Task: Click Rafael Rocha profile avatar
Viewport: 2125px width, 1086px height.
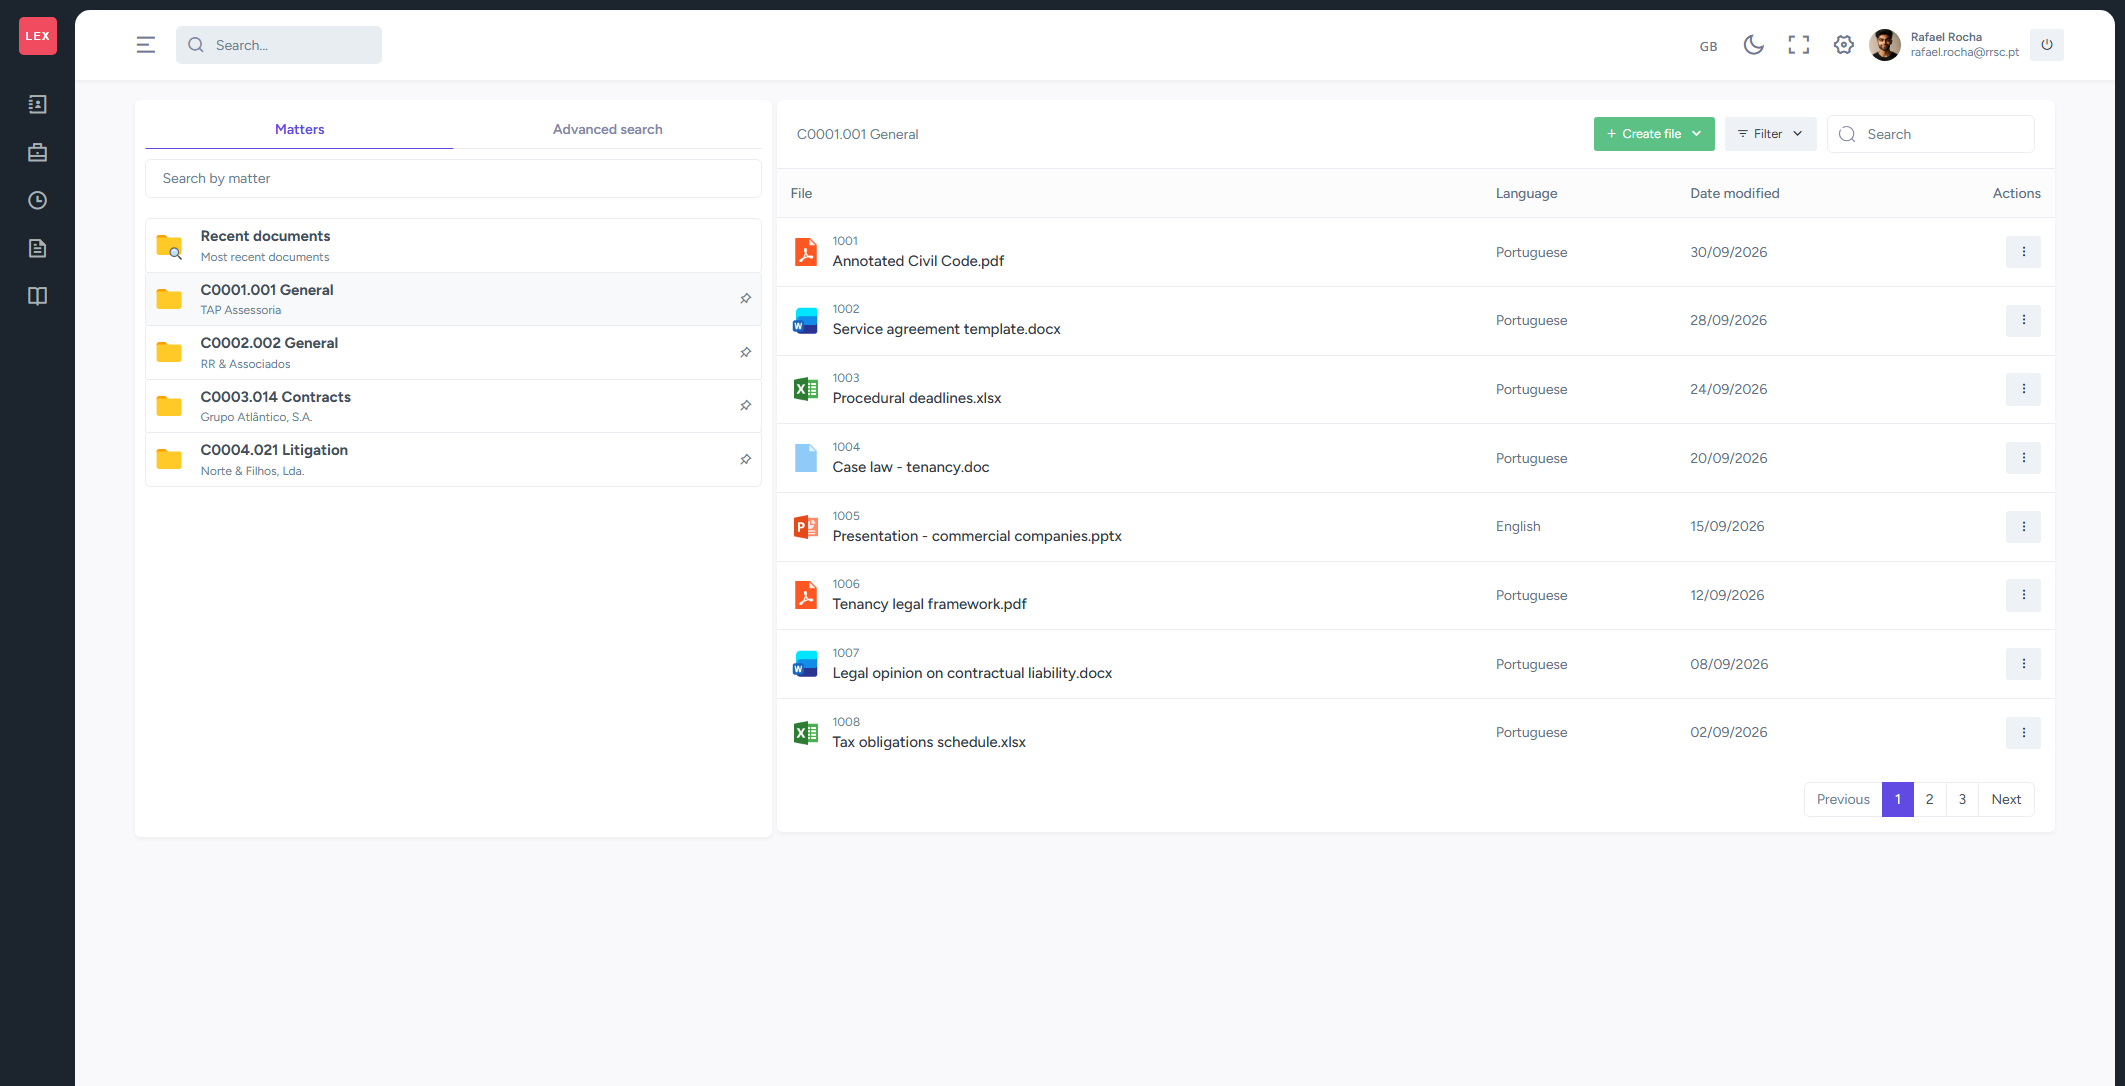Action: 1885,45
